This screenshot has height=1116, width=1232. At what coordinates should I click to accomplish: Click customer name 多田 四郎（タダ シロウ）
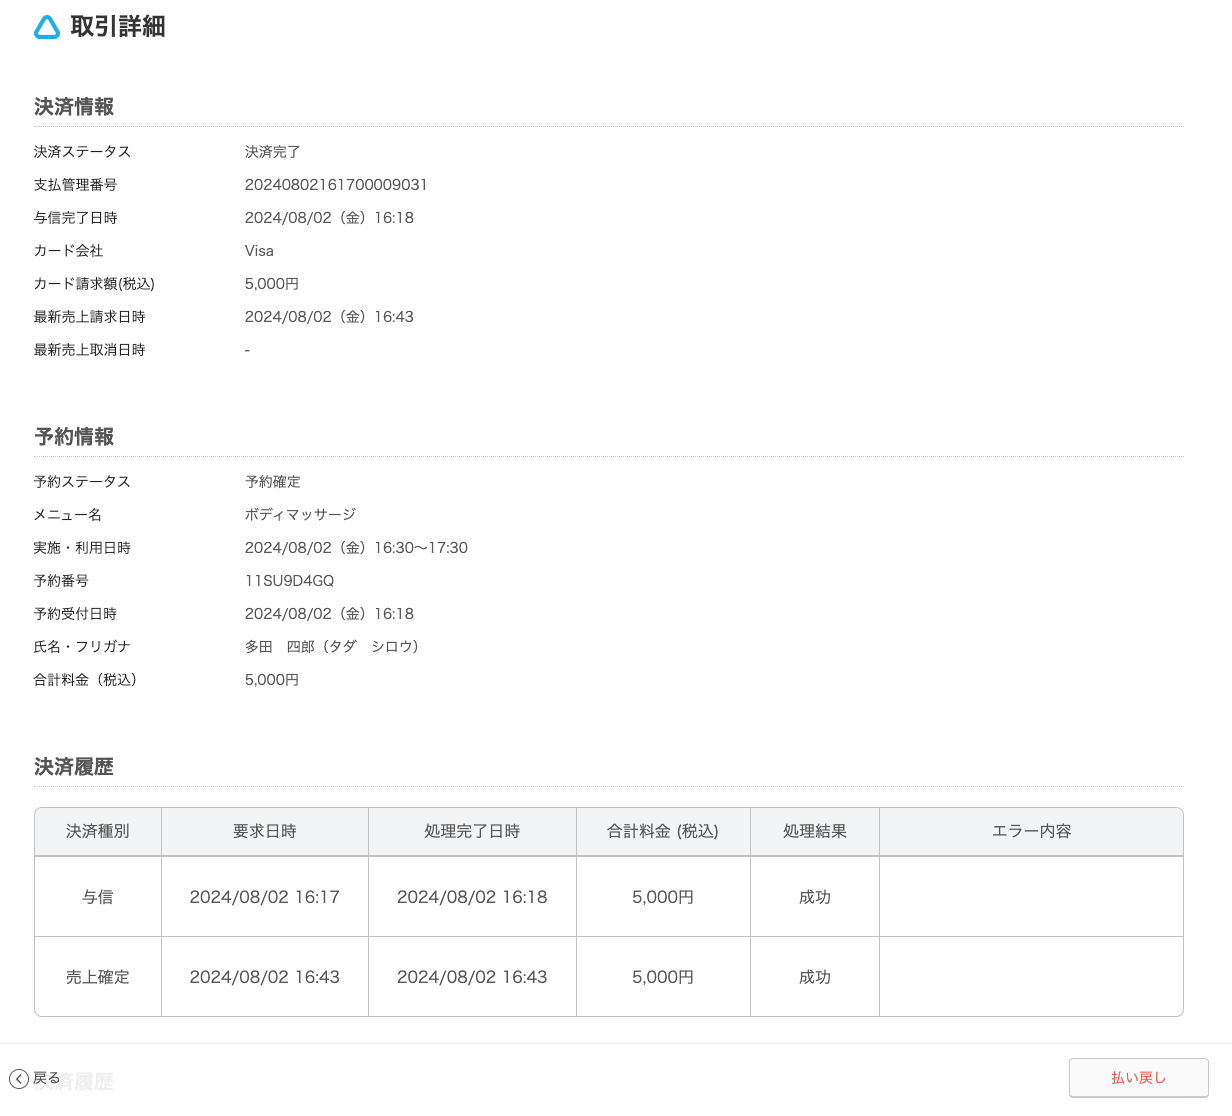pos(335,647)
